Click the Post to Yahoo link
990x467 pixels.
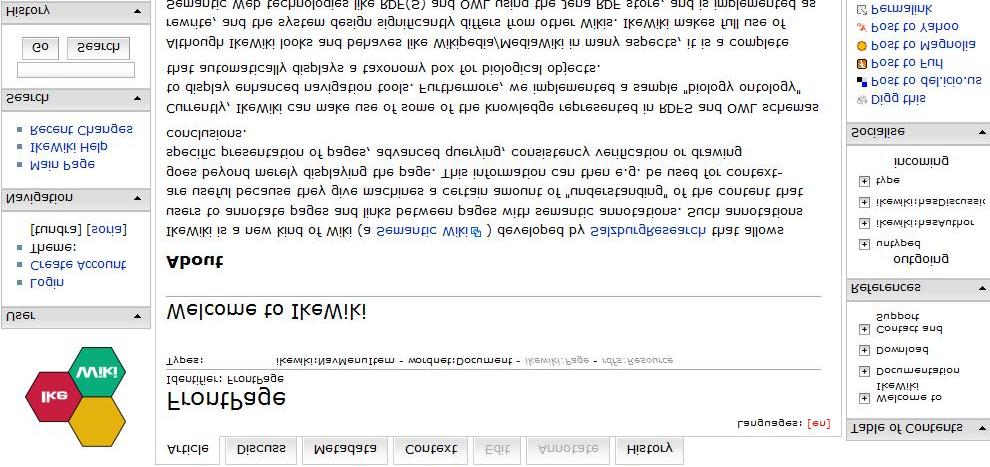coord(915,27)
